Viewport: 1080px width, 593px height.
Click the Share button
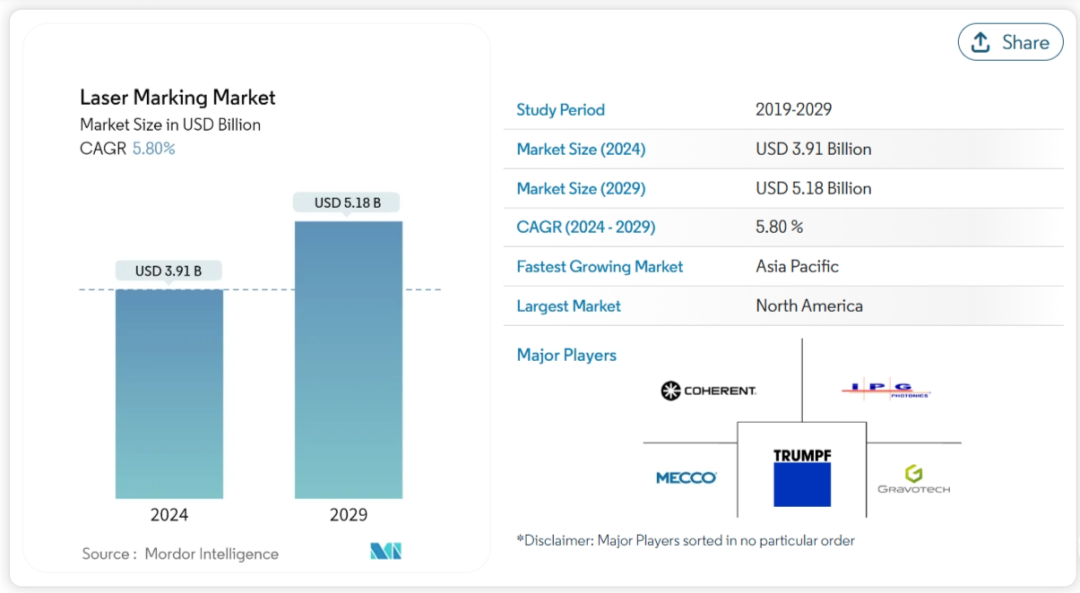click(x=1010, y=42)
